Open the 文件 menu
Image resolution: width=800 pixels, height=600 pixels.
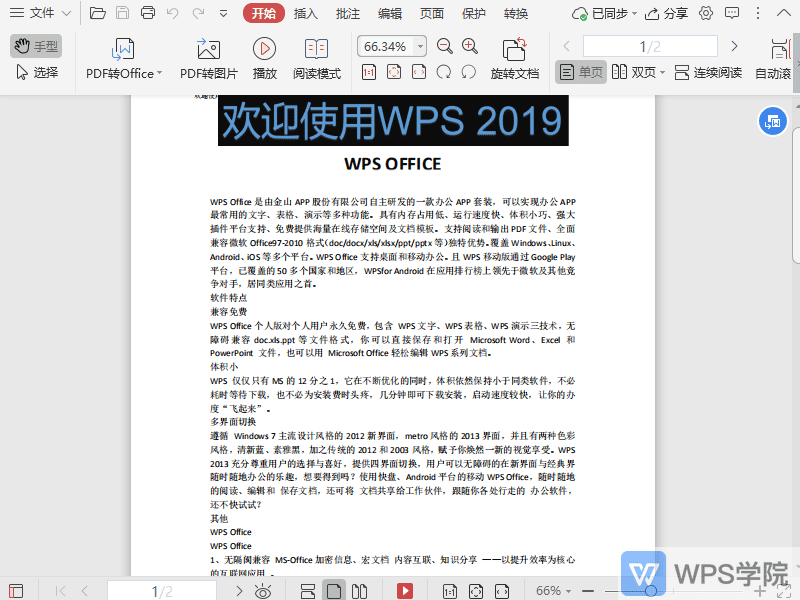[40, 14]
